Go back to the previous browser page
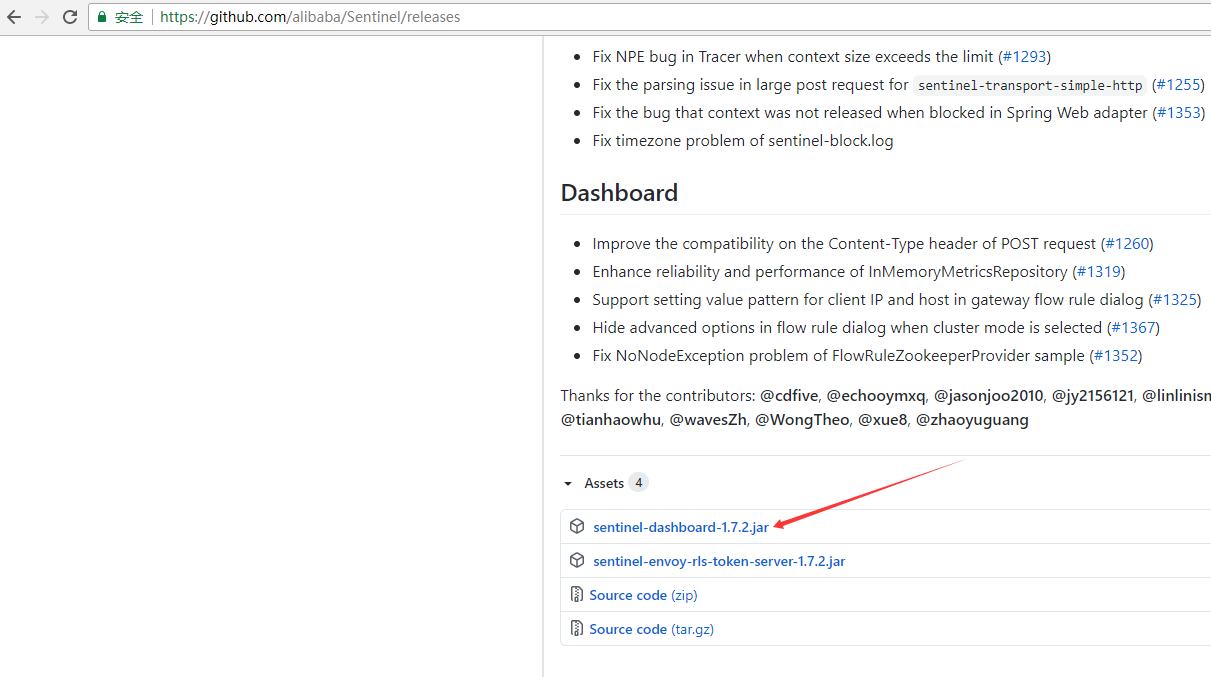Screen dimensions: 1211x677 (x=14, y=17)
